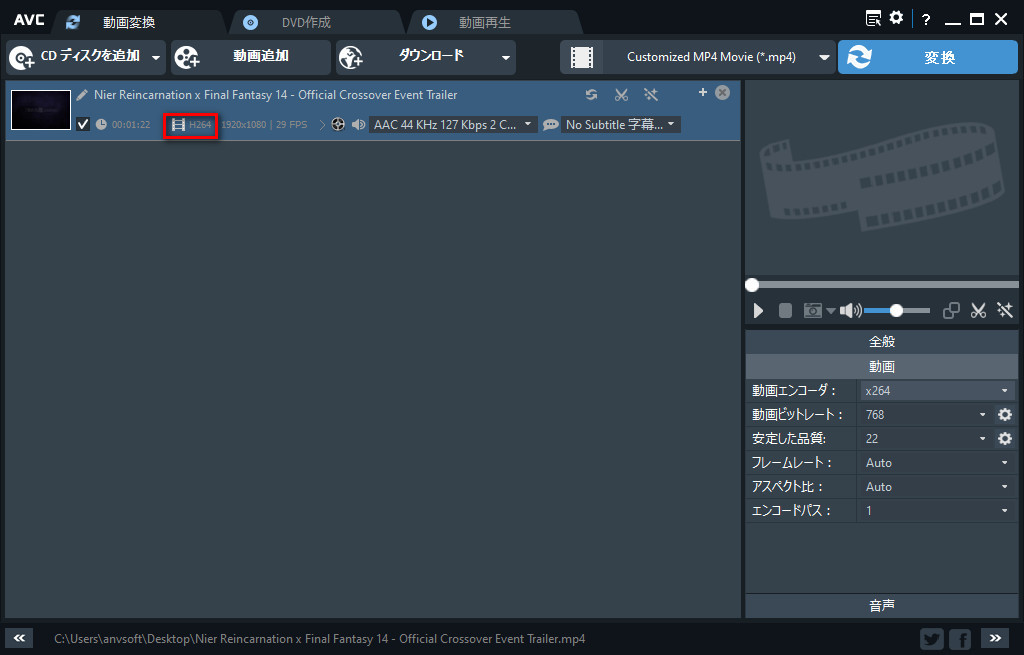Viewport: 1024px width, 655px height.
Task: Click the AVC logo
Action: pyautogui.click(x=29, y=20)
